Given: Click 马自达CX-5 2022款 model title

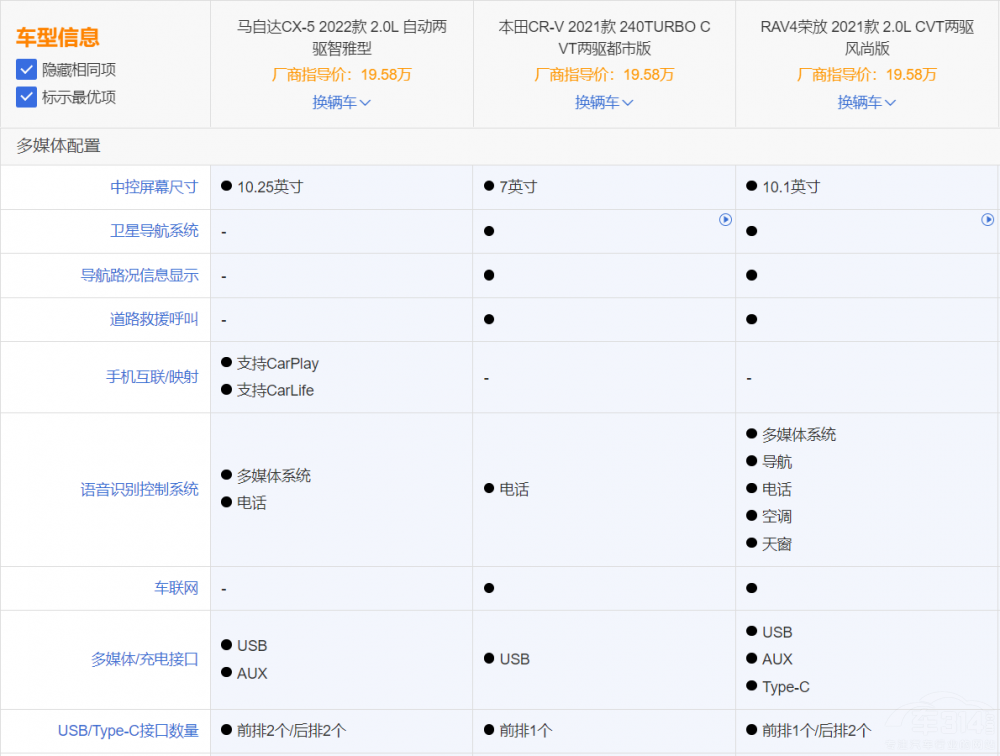Looking at the screenshot, I should click(341, 37).
